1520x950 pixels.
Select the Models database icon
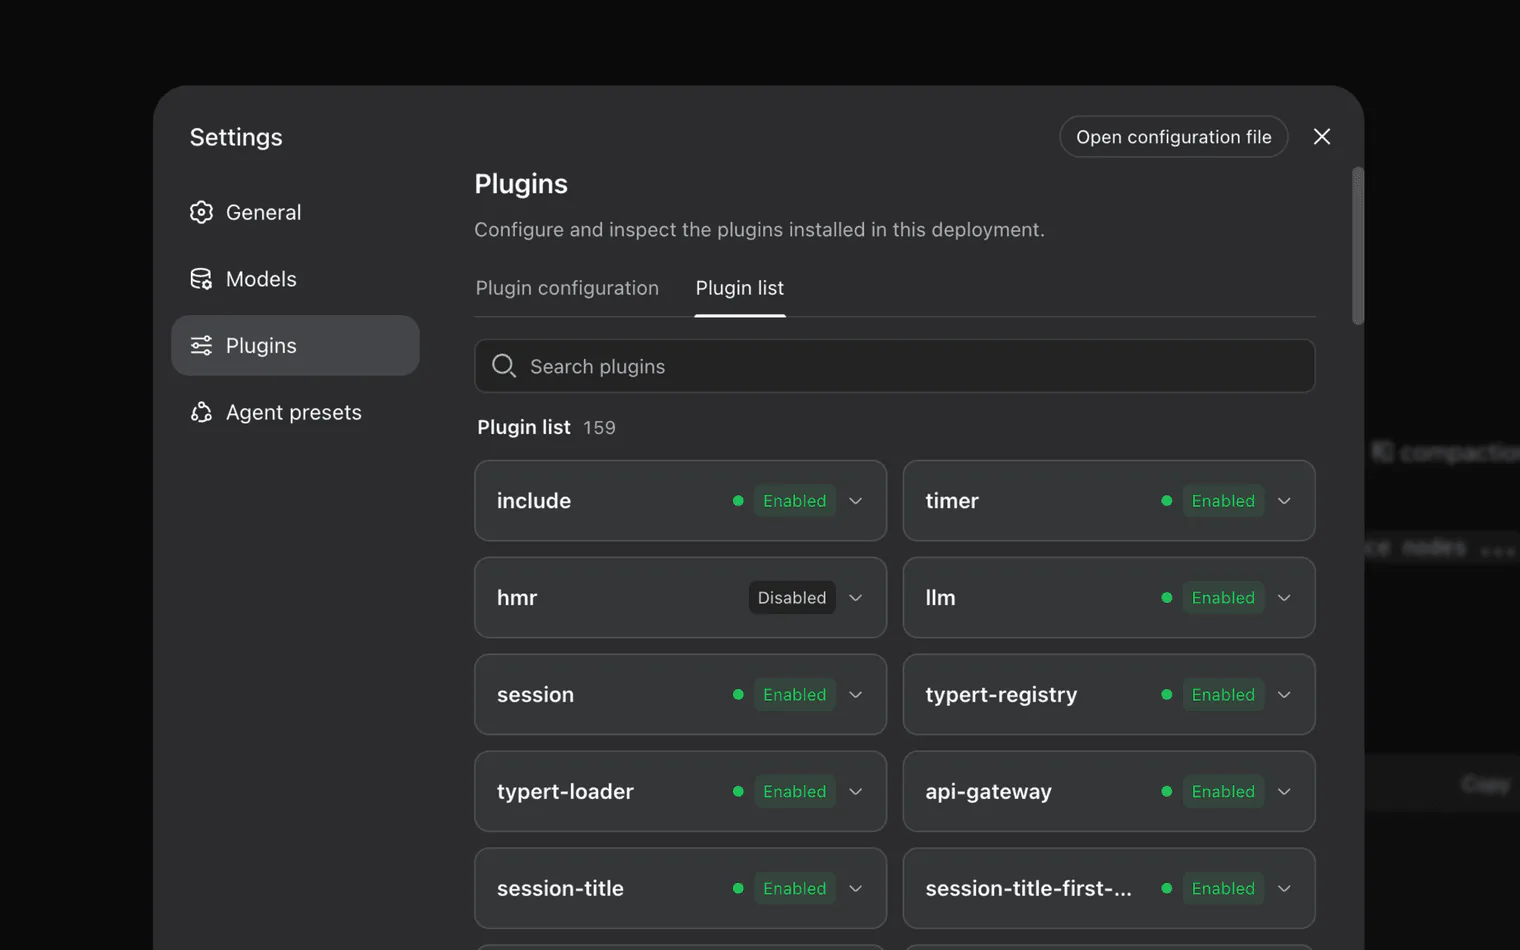tap(201, 279)
